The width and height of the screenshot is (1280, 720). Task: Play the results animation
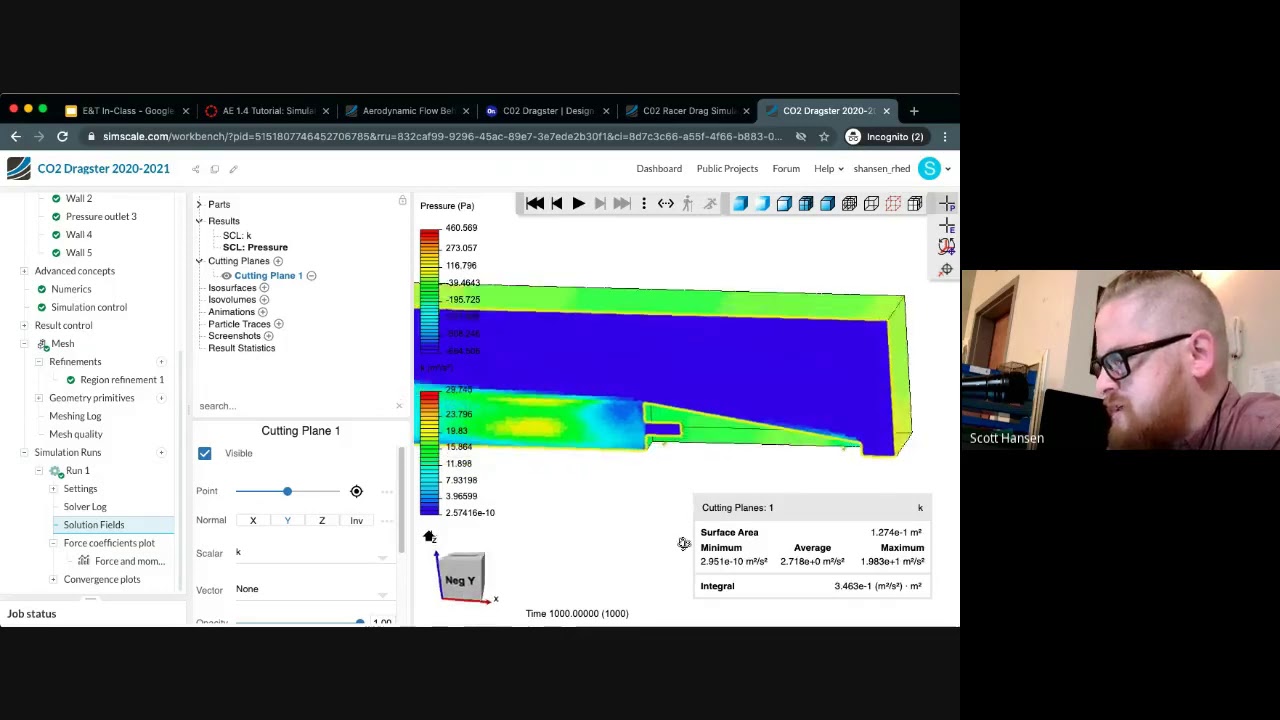click(x=578, y=204)
